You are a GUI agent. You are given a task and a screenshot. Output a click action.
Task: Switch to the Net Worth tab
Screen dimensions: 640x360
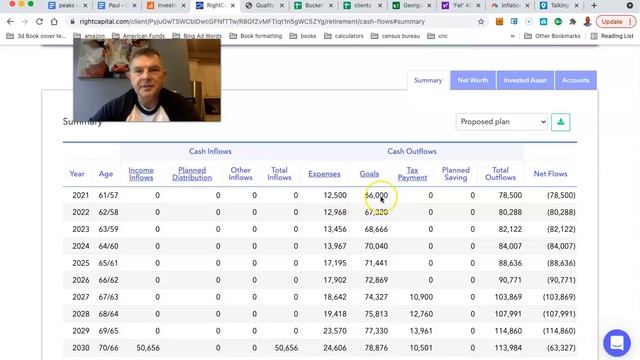(x=473, y=80)
